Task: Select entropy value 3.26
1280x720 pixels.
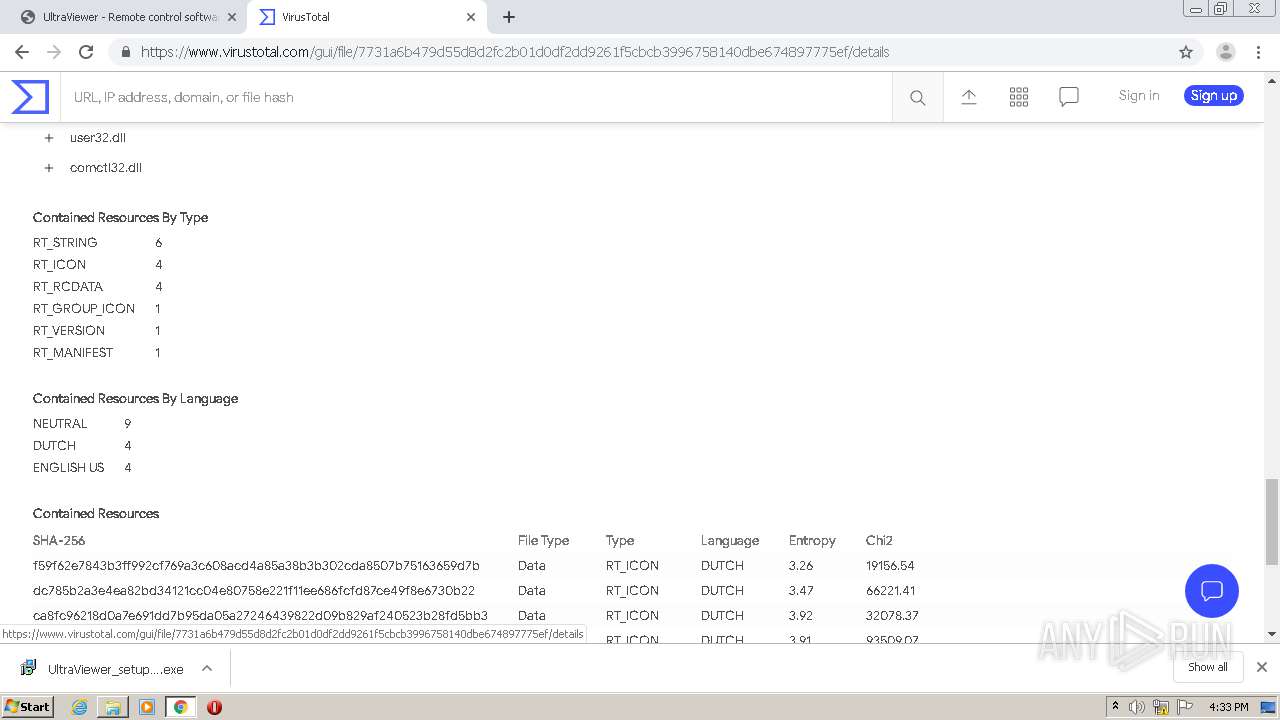Action: tap(801, 566)
